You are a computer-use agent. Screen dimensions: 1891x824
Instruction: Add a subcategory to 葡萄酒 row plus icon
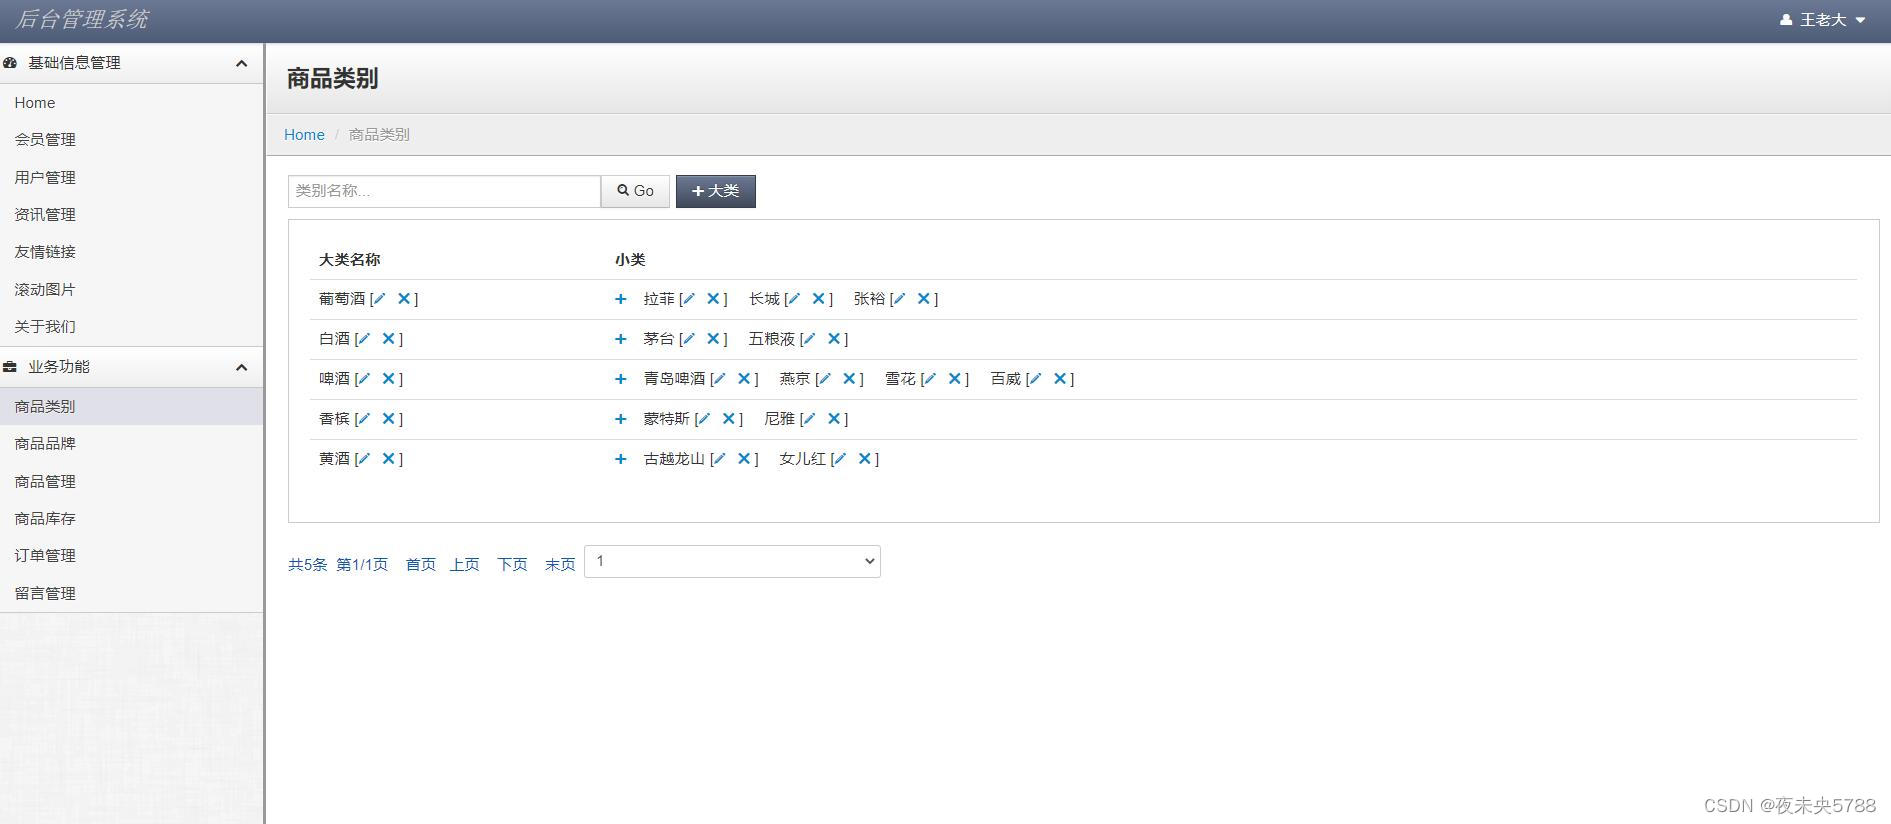coord(620,299)
